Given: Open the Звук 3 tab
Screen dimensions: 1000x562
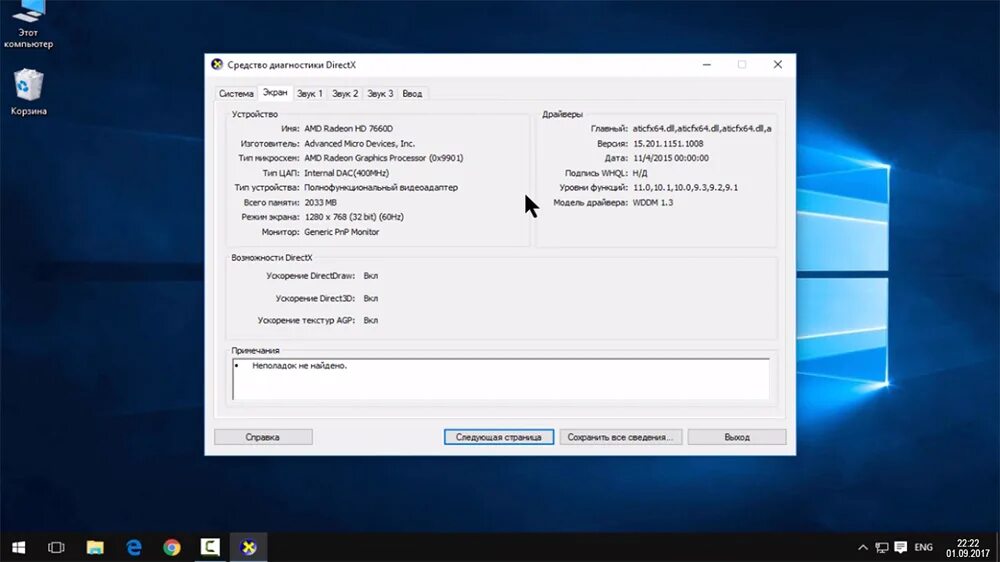Looking at the screenshot, I should tap(380, 93).
